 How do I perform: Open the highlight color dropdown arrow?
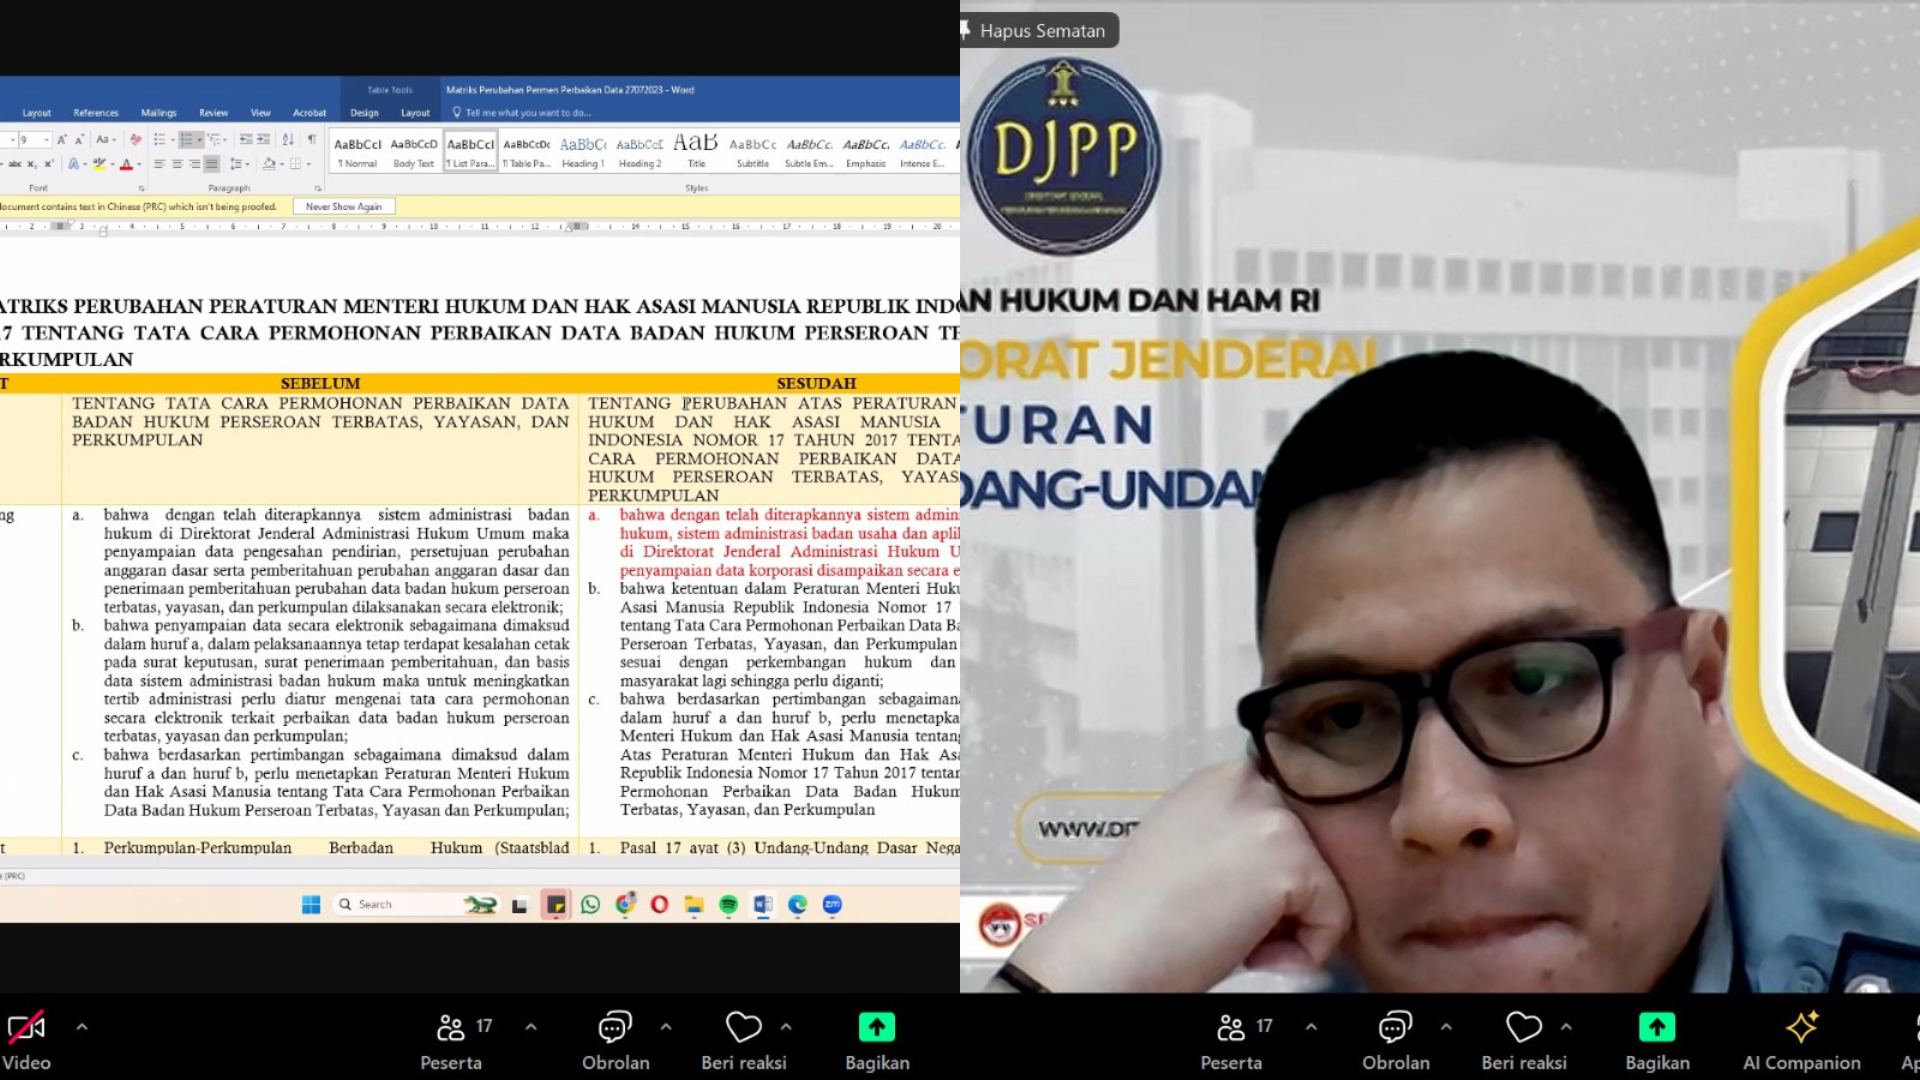coord(112,164)
